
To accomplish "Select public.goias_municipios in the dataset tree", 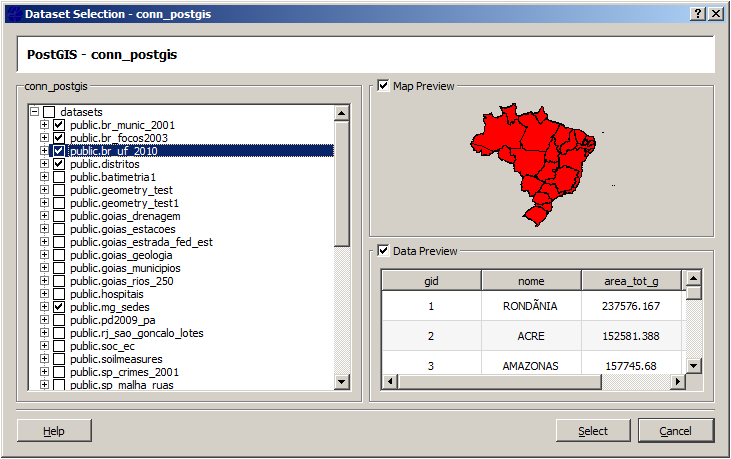I will click(x=125, y=268).
